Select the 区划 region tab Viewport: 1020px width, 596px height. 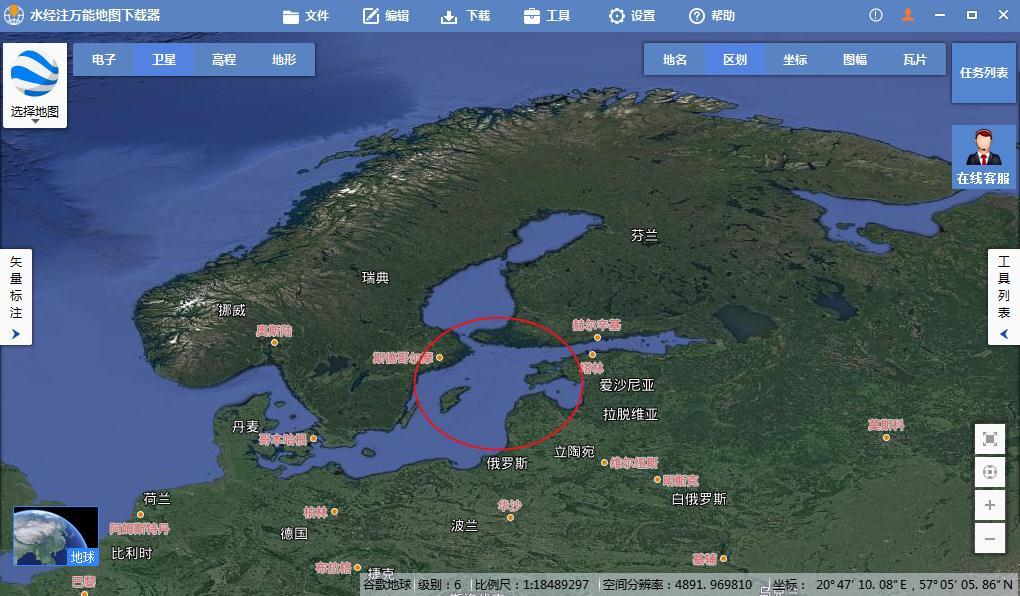735,60
